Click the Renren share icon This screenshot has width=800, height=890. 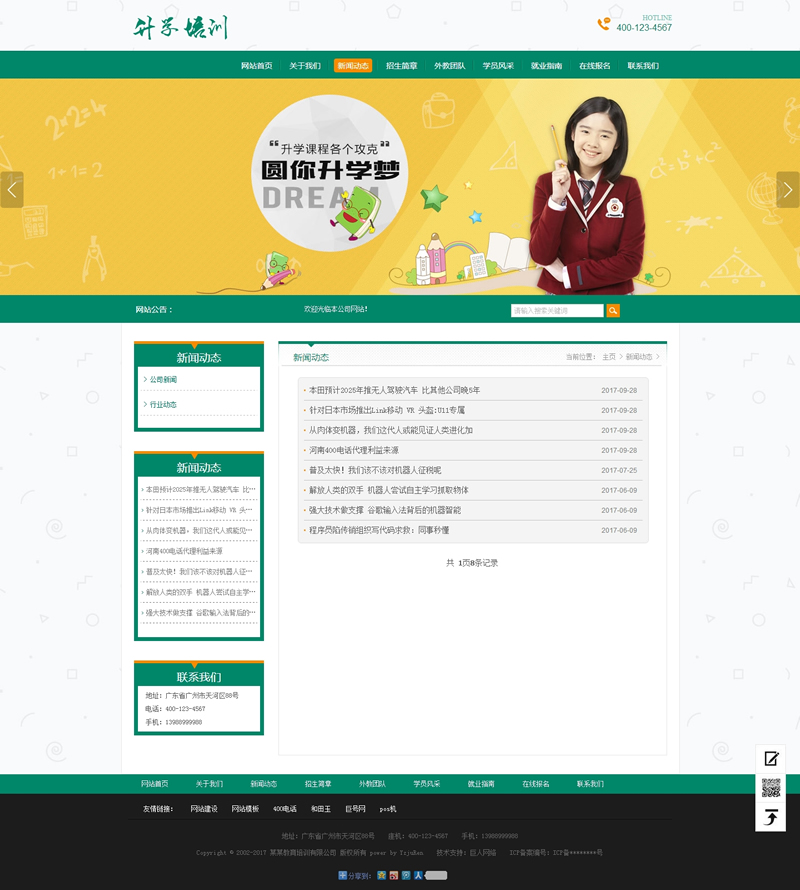(x=418, y=875)
